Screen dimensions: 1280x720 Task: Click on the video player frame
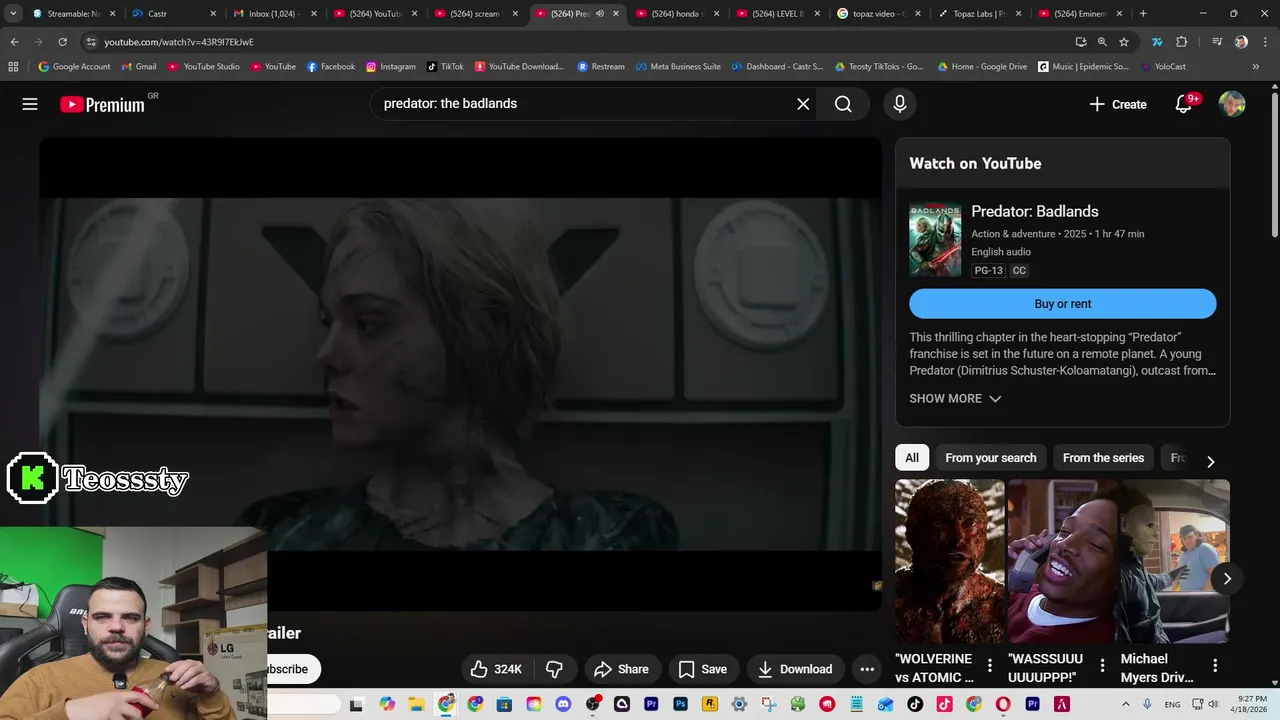460,374
